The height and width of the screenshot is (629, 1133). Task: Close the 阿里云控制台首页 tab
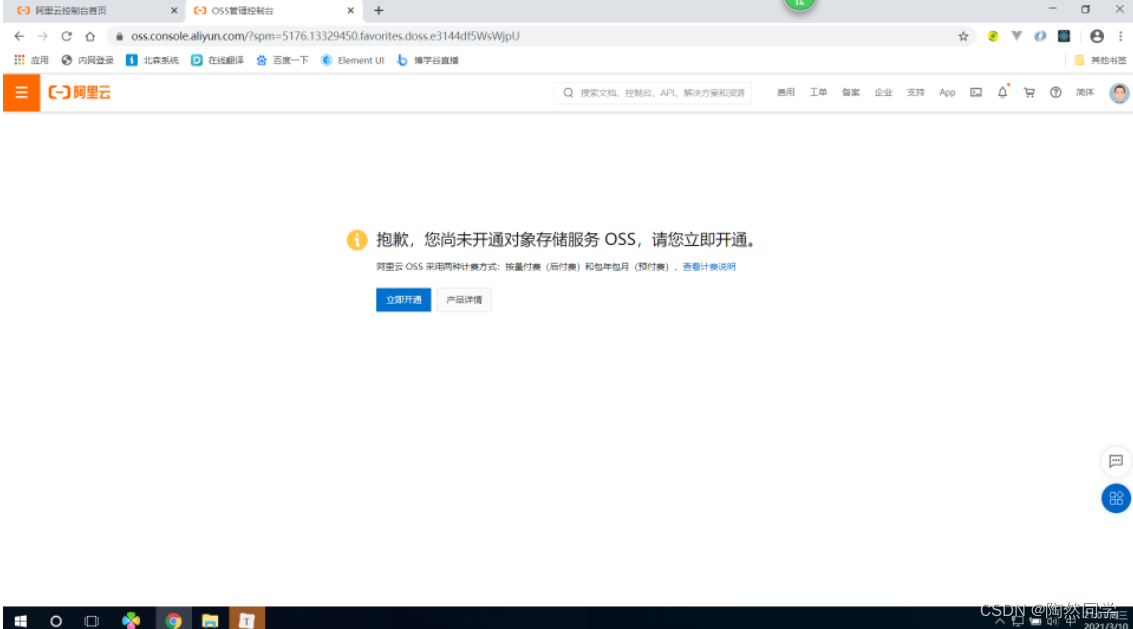(x=173, y=11)
